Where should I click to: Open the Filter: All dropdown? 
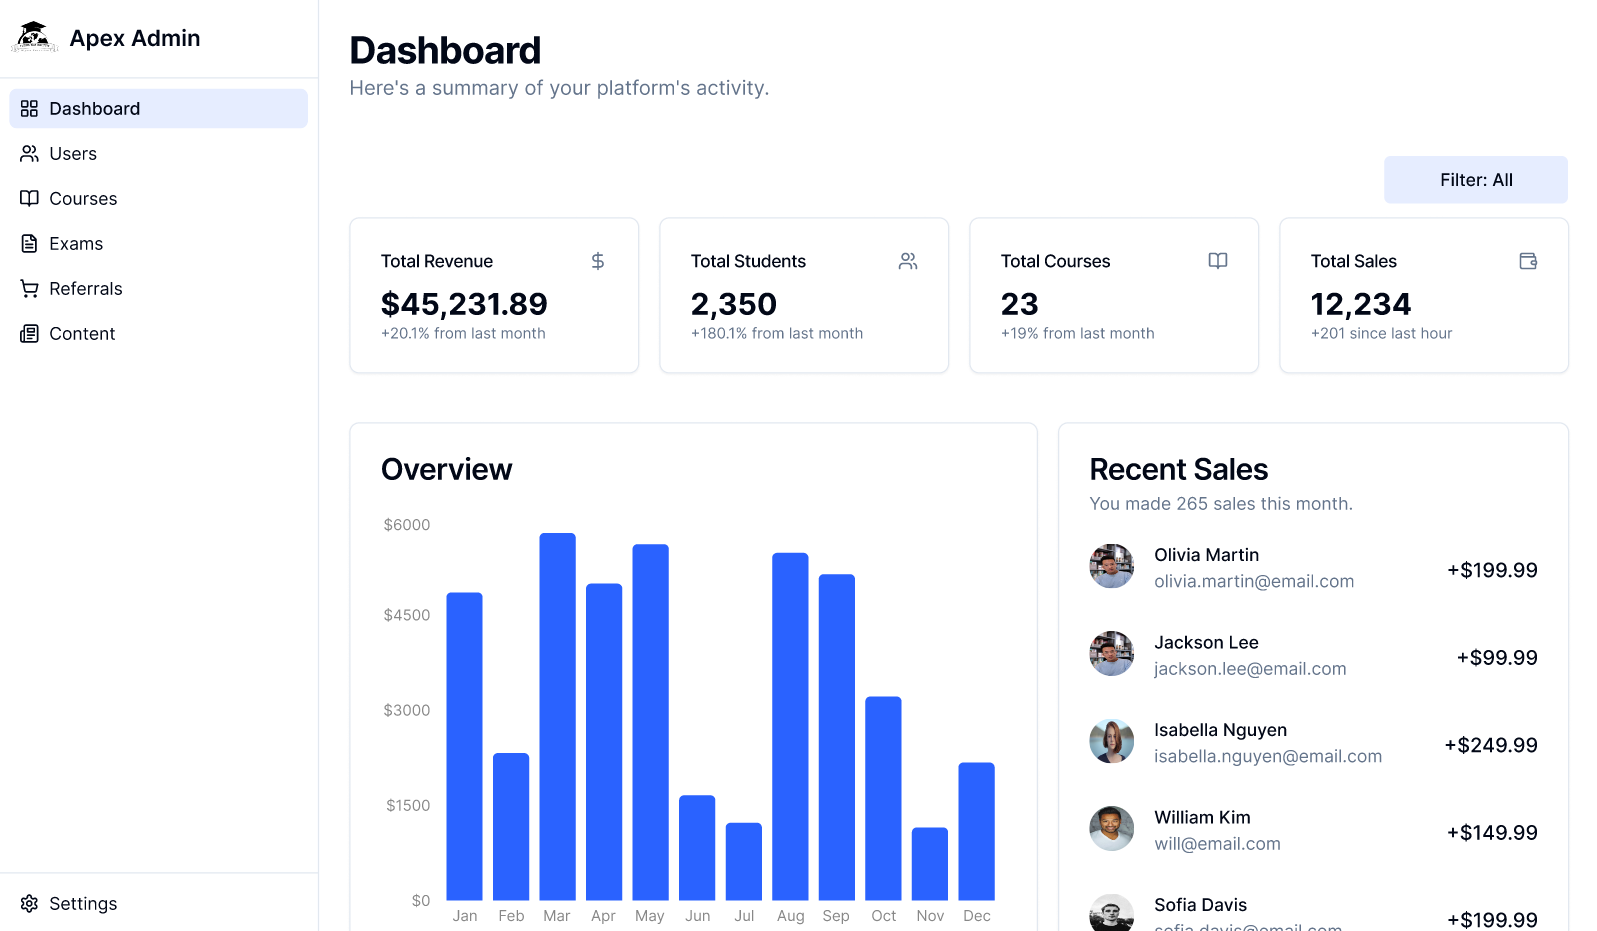point(1476,180)
